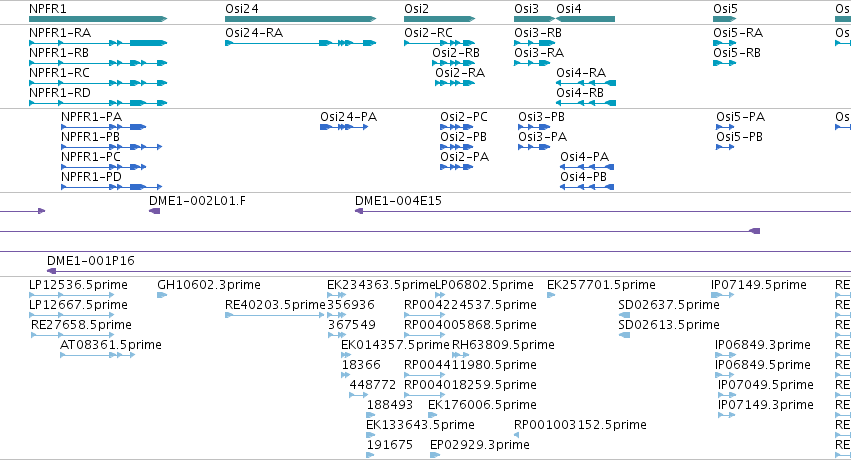Click EST RE27658.5prime
The image size is (851, 460).
pos(81,325)
